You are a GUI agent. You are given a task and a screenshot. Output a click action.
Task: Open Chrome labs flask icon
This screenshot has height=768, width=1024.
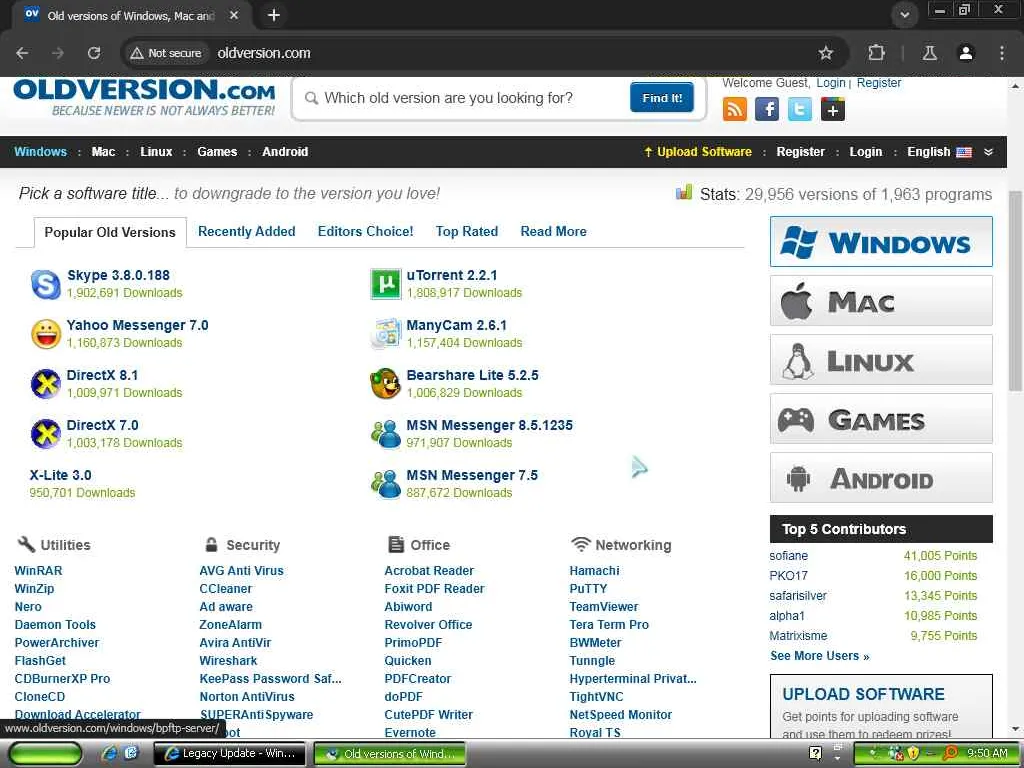point(930,53)
